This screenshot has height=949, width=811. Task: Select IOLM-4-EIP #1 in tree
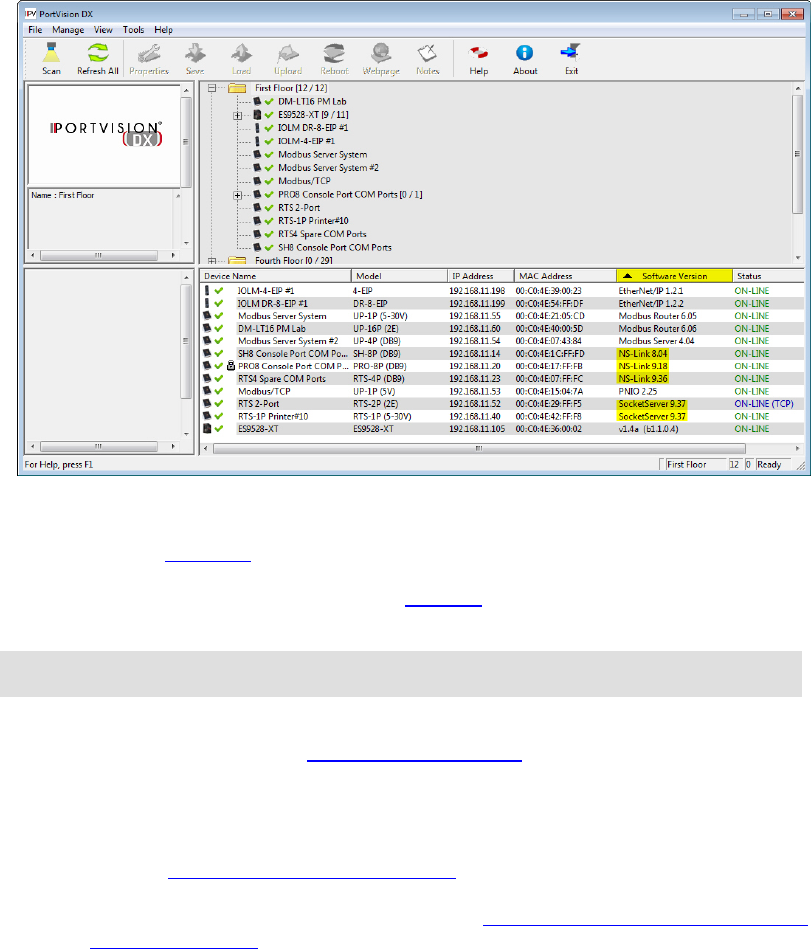[306, 141]
